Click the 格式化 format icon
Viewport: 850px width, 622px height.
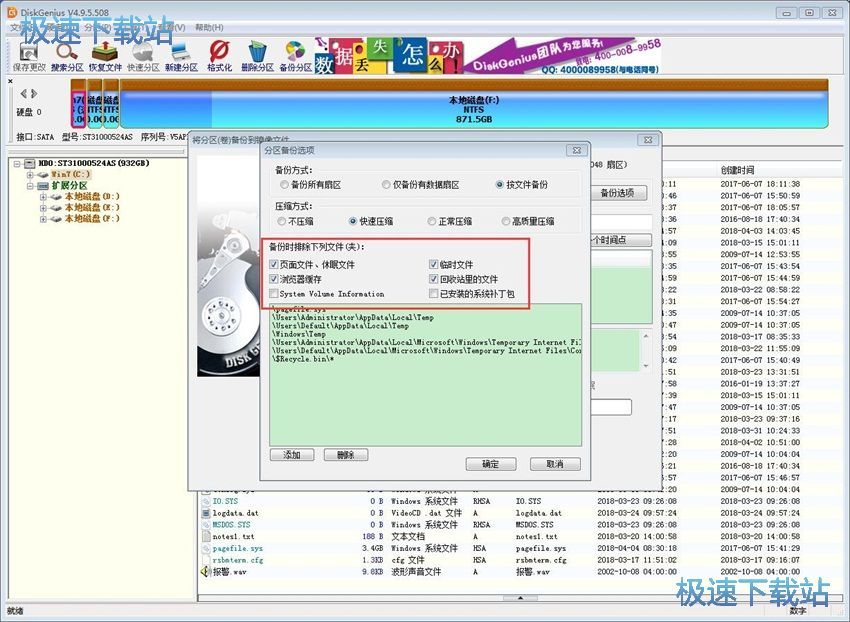click(x=219, y=57)
